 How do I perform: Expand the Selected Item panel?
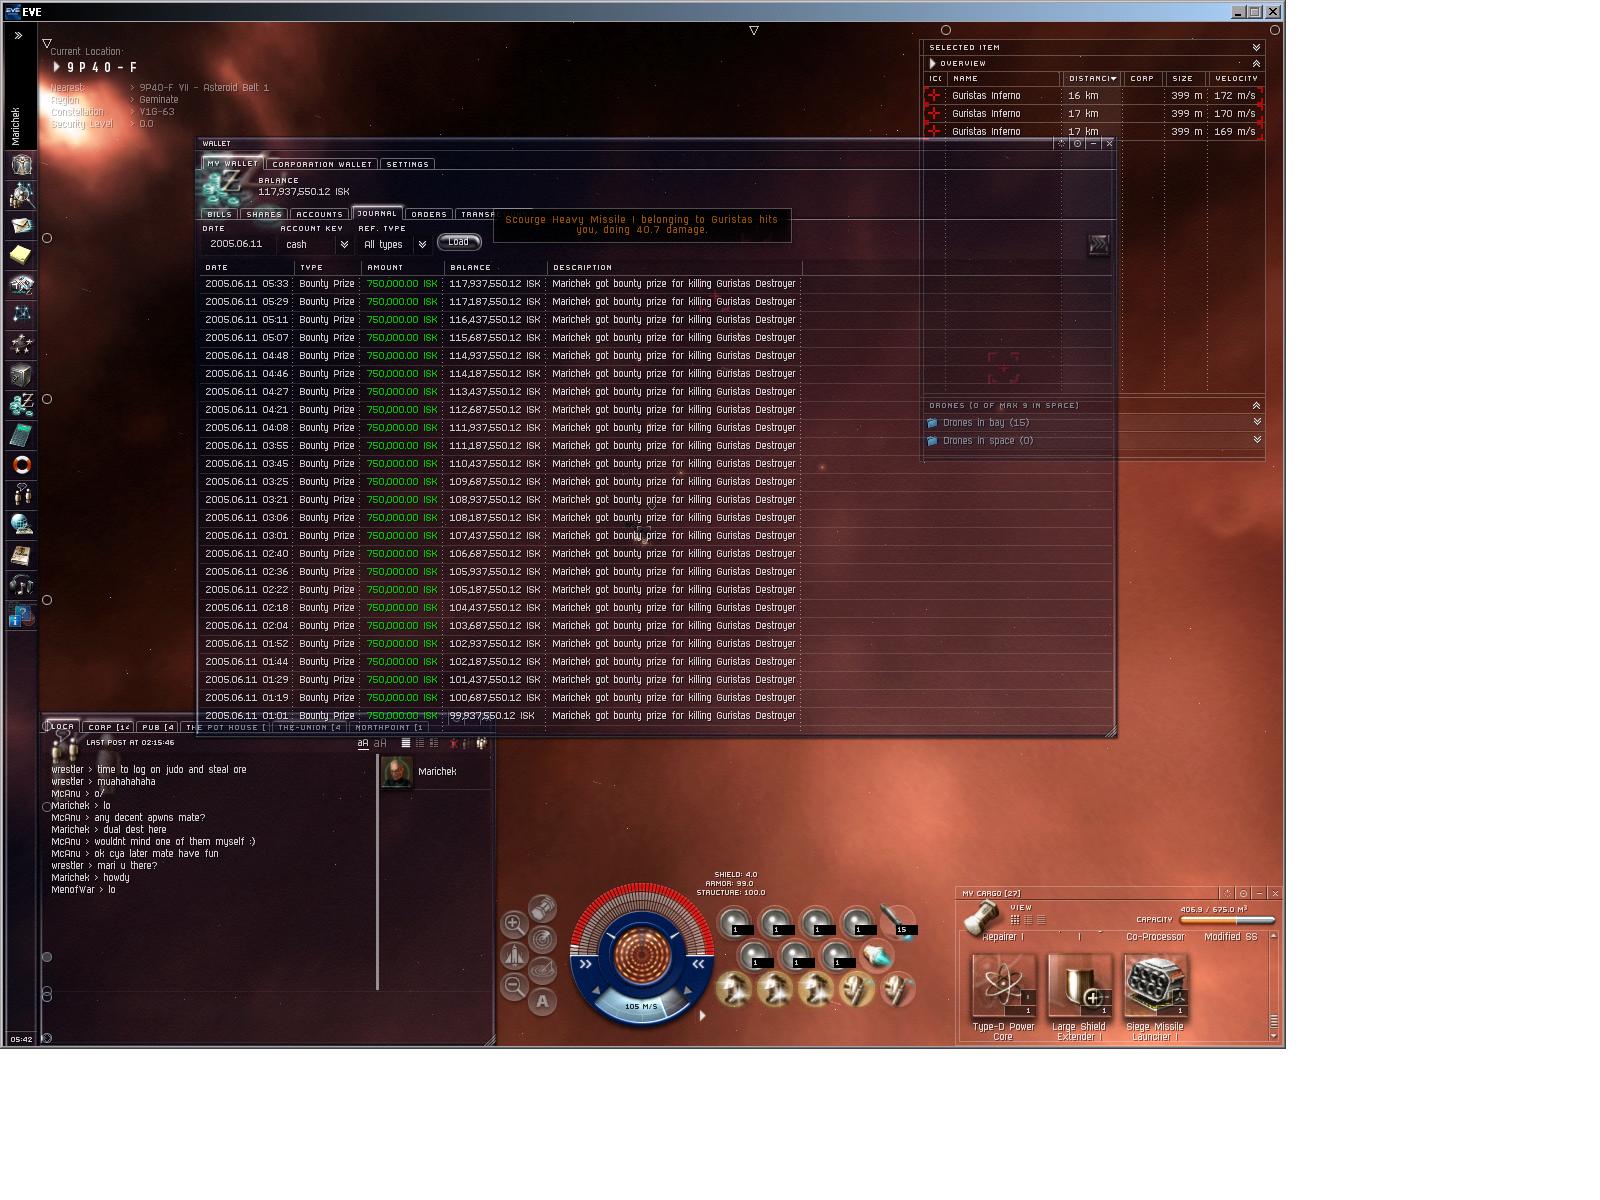1256,47
